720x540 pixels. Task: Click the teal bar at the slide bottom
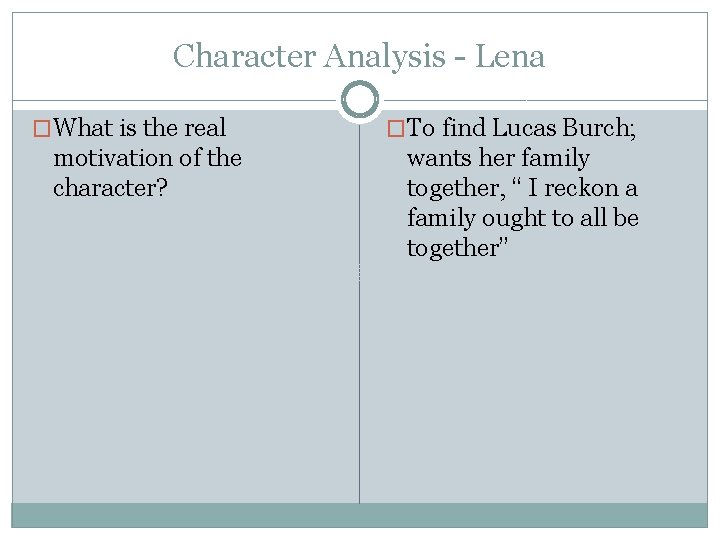[x=359, y=515]
